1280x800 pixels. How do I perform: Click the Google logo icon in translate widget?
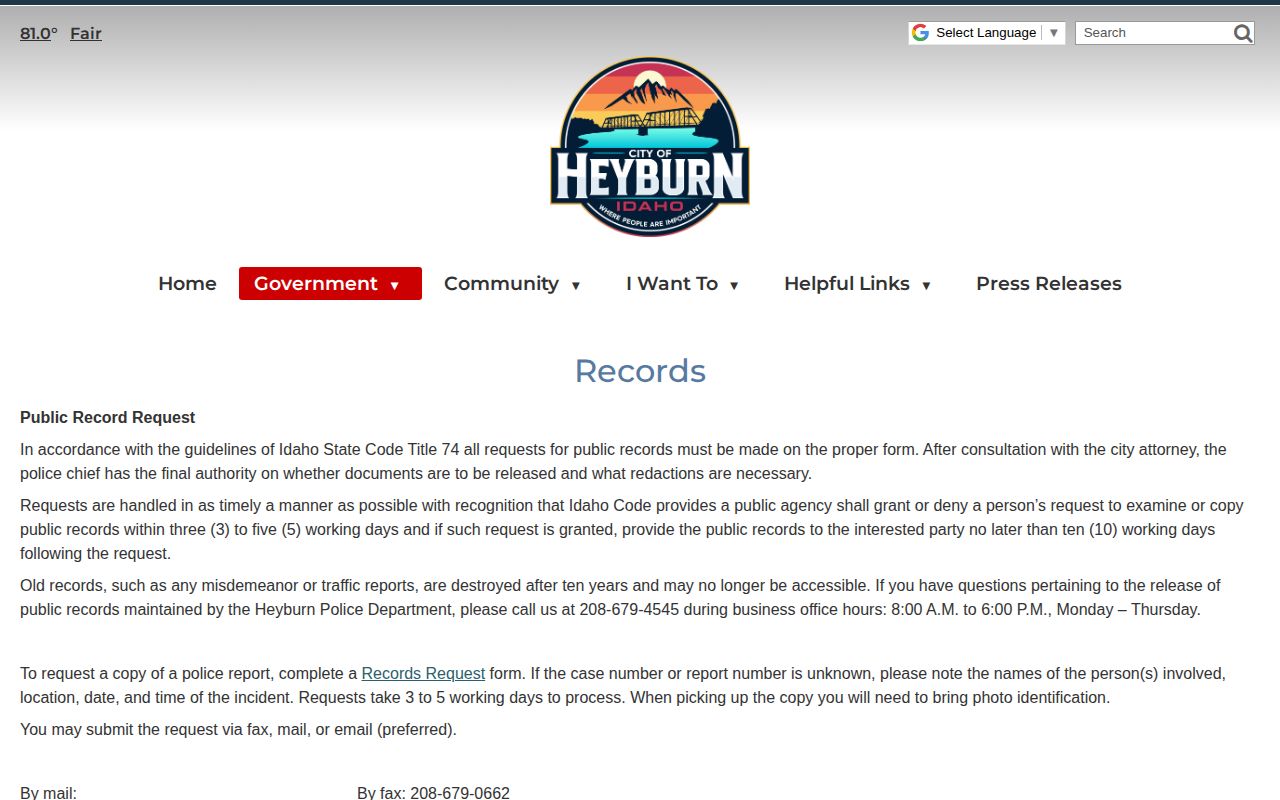(x=920, y=33)
